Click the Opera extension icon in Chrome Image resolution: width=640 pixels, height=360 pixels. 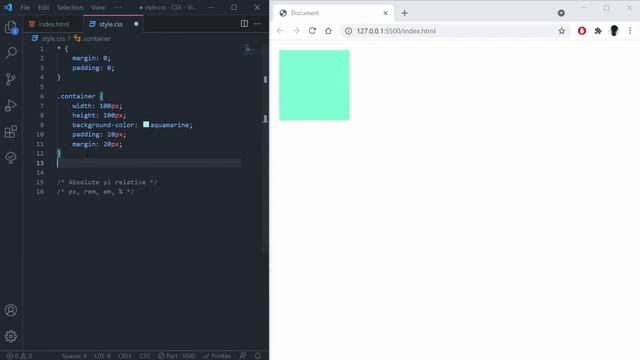[x=582, y=31]
